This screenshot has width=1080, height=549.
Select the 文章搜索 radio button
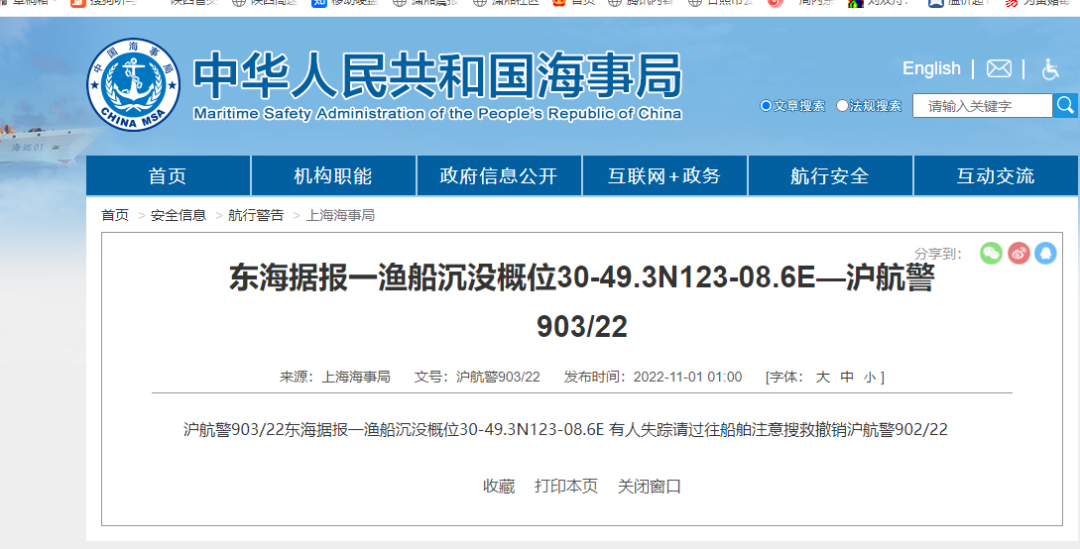pos(766,106)
